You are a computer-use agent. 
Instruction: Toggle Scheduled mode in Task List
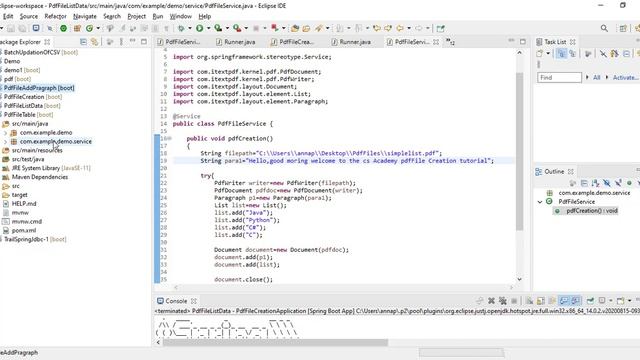point(573,53)
